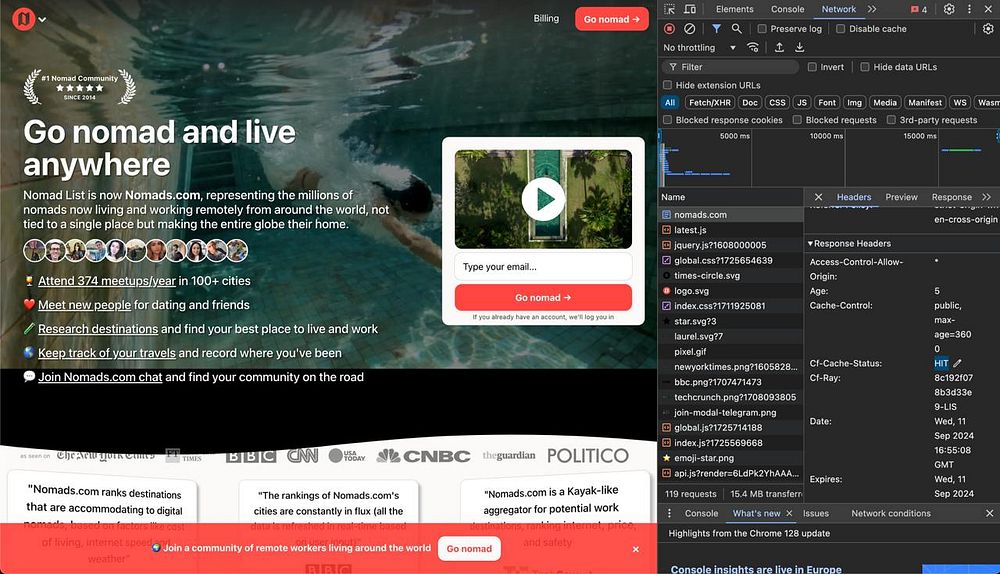Open Network conditions drawer tab

coord(891,513)
